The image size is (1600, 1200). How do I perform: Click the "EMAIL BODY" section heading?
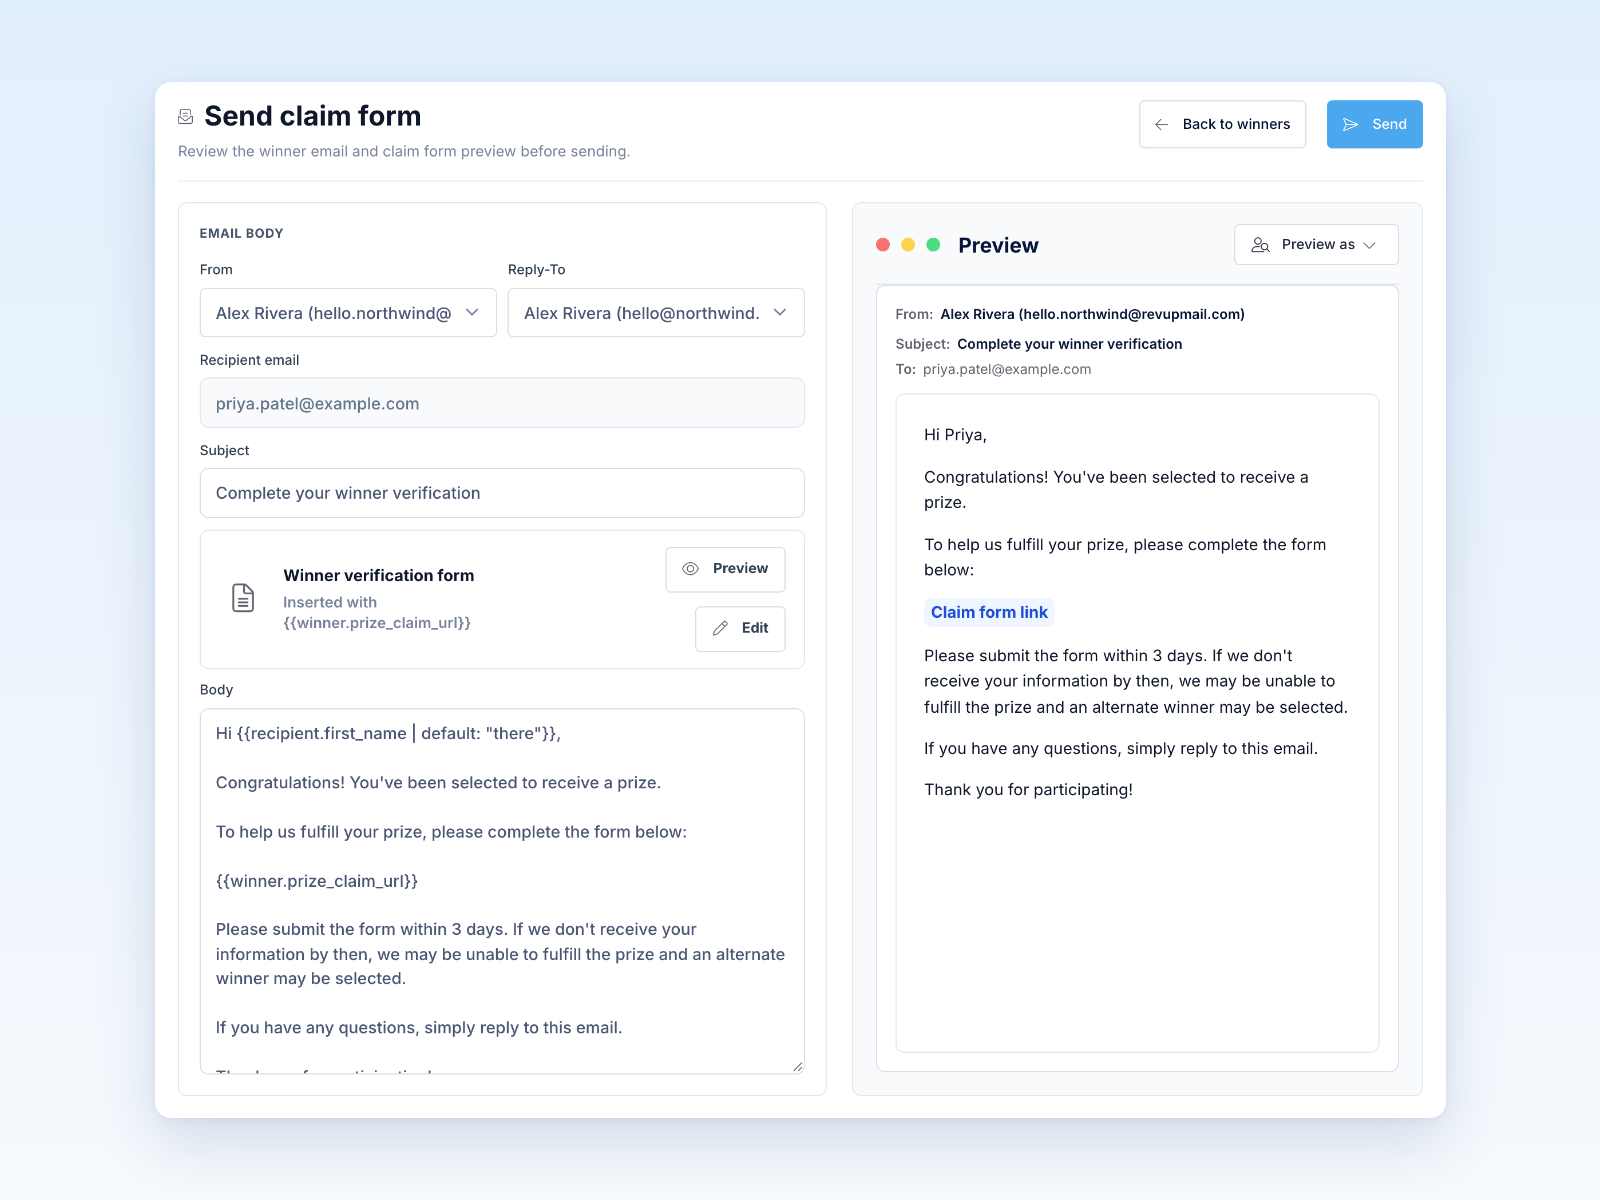point(241,233)
